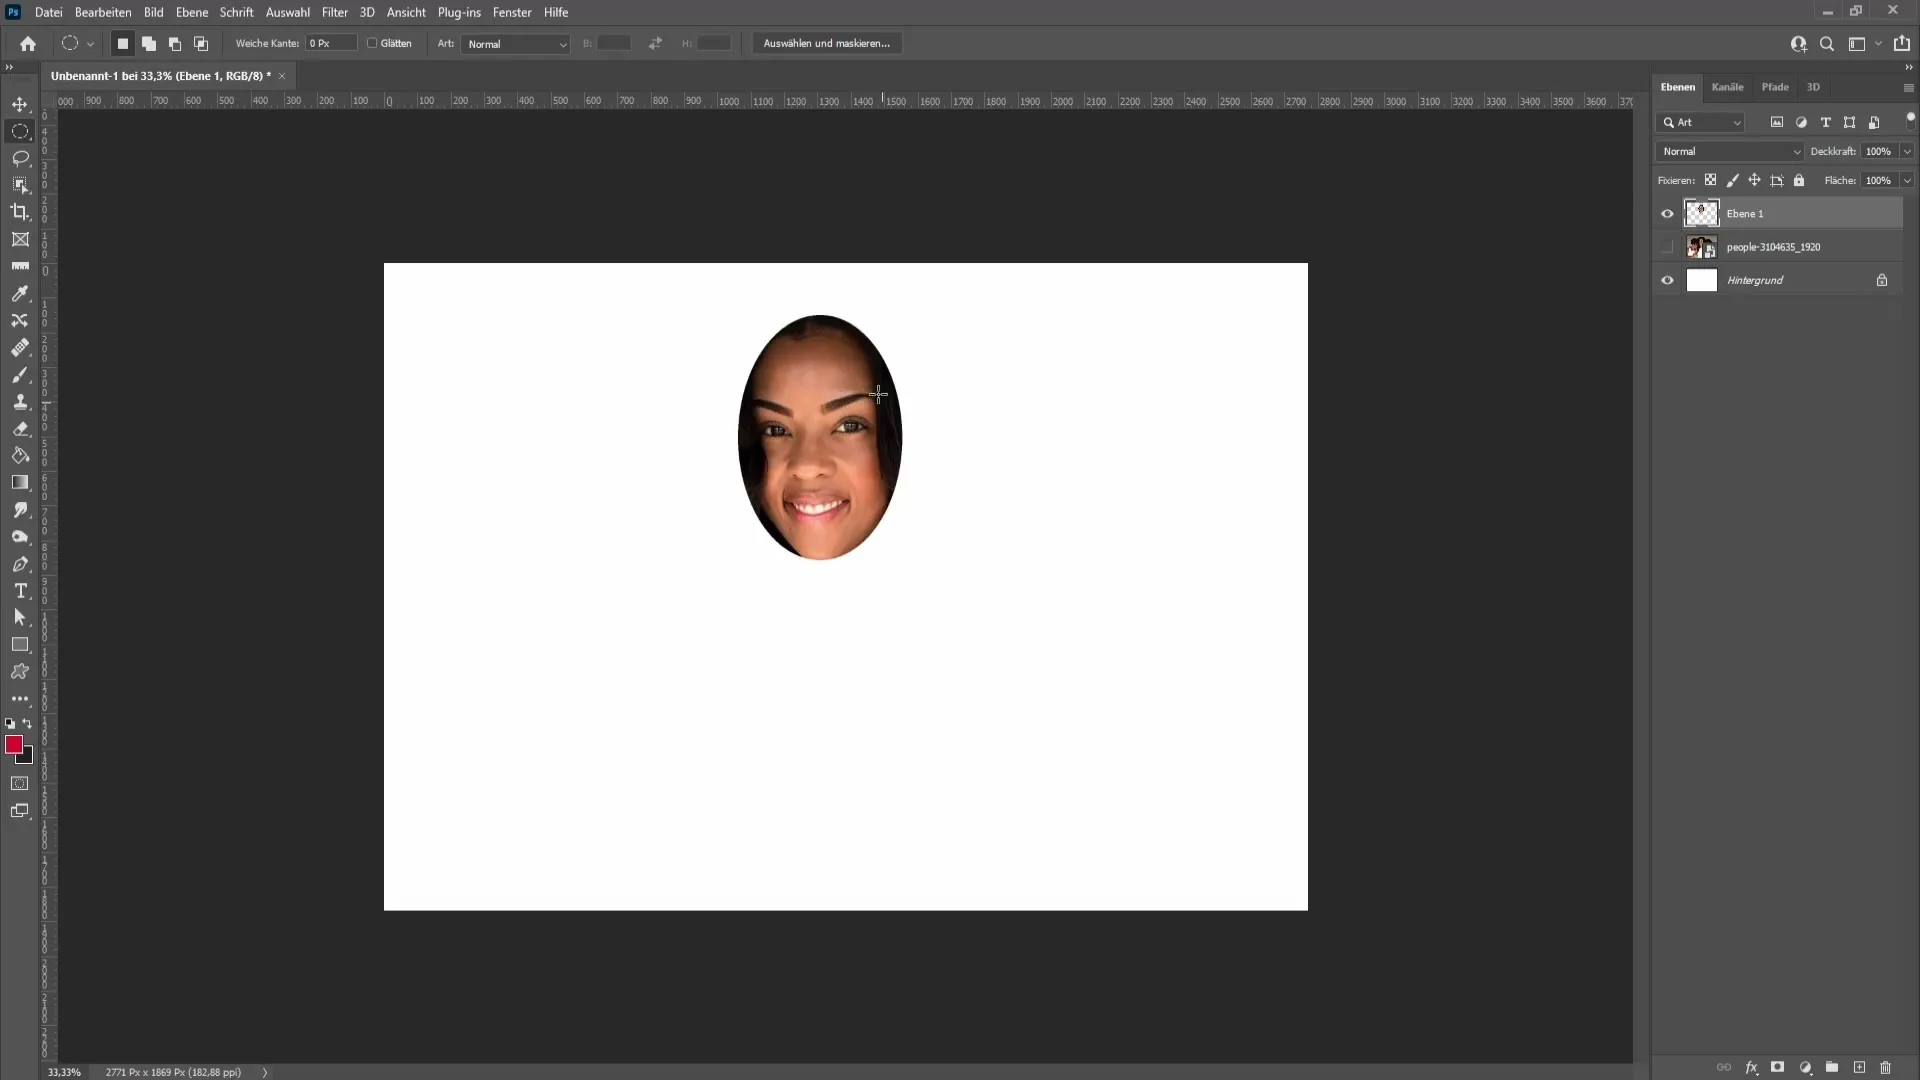Open the Fläche fill dropdown arrow
Screen dimensions: 1920x1080
pyautogui.click(x=1907, y=181)
